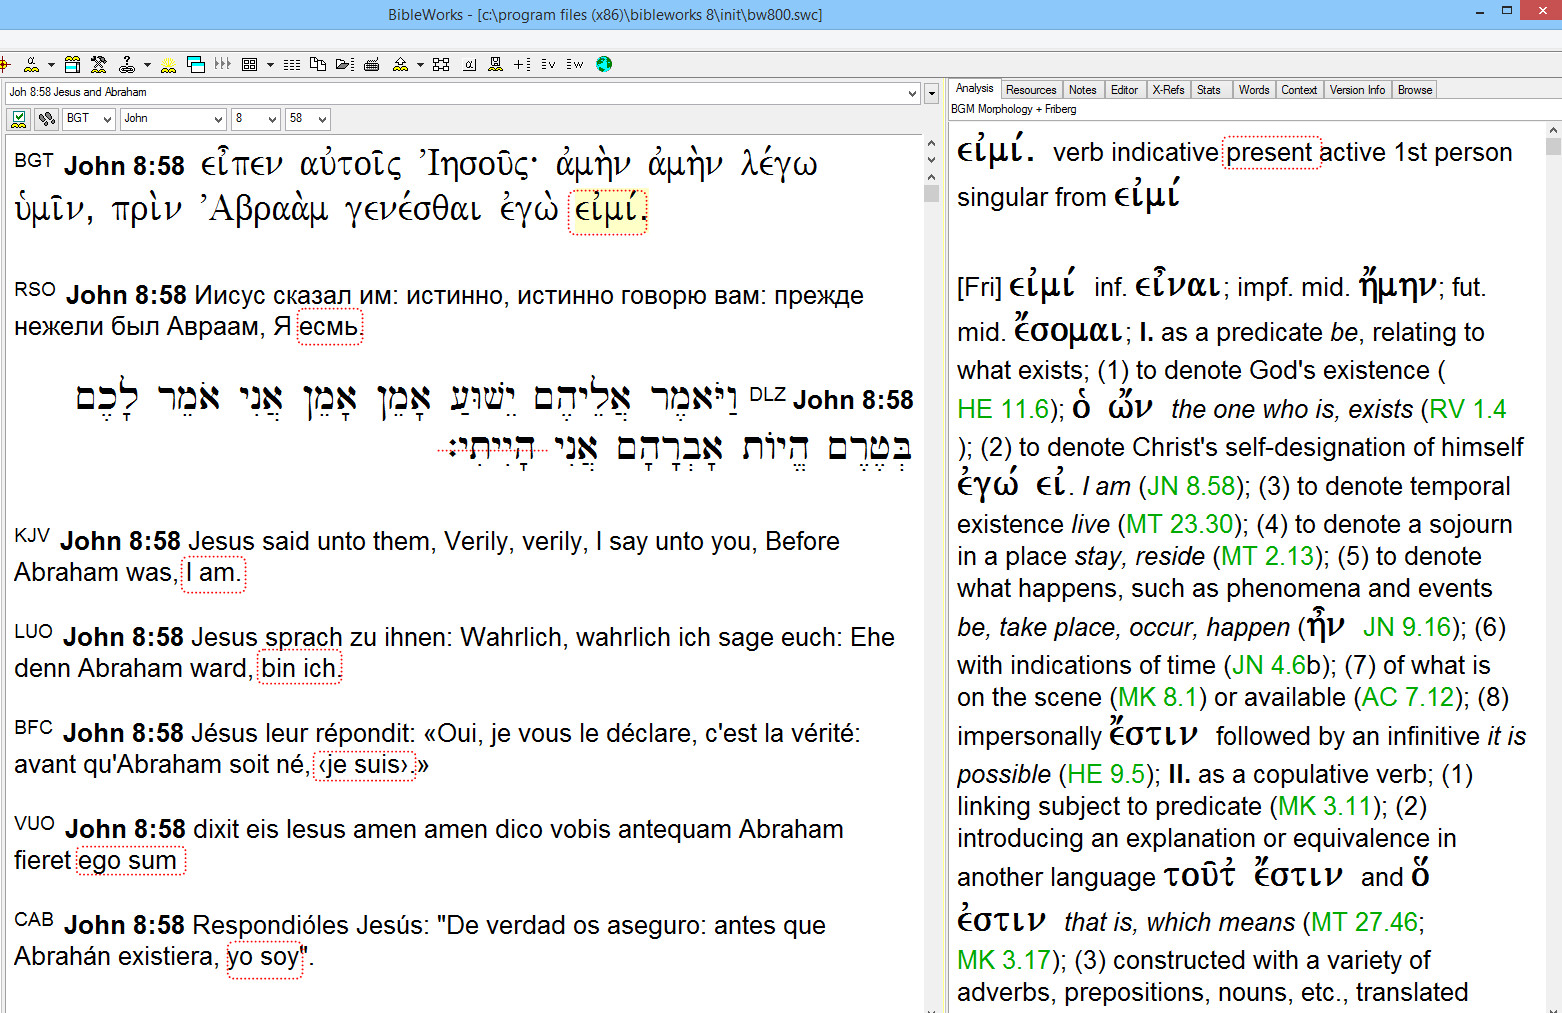Follow the RV 1.4 reference link
The width and height of the screenshot is (1562, 1013).
click(1468, 409)
